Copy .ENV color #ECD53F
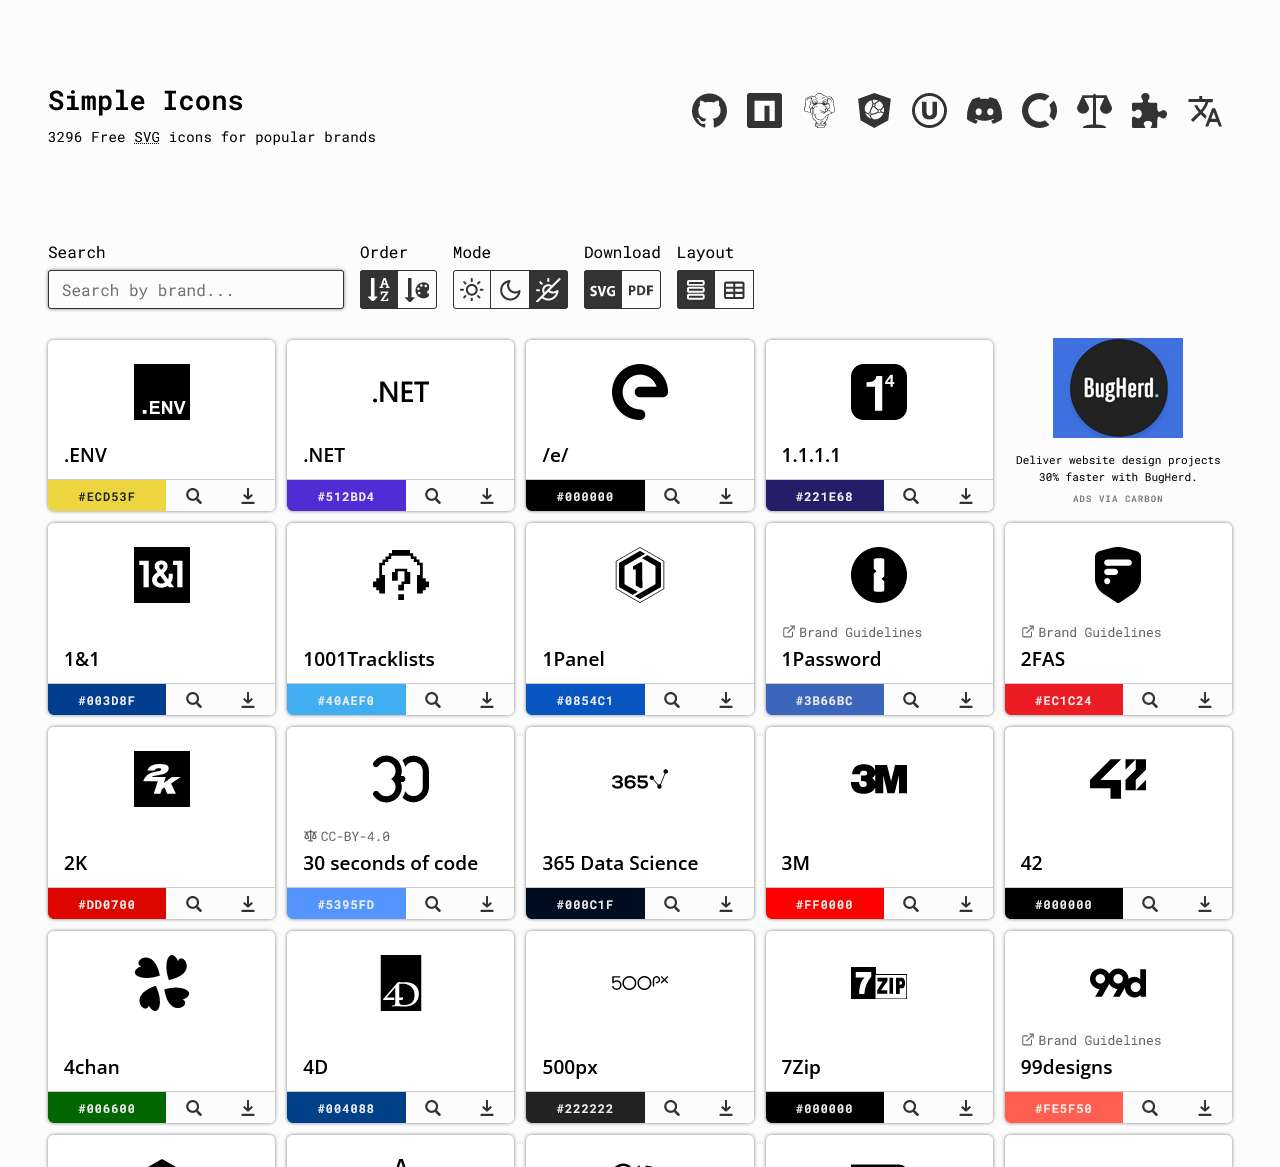The width and height of the screenshot is (1280, 1167). 107,496
